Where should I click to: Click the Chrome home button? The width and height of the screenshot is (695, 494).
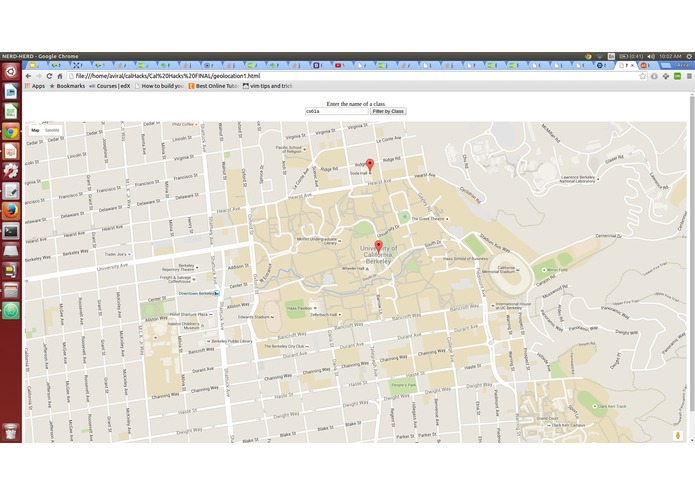coord(60,76)
